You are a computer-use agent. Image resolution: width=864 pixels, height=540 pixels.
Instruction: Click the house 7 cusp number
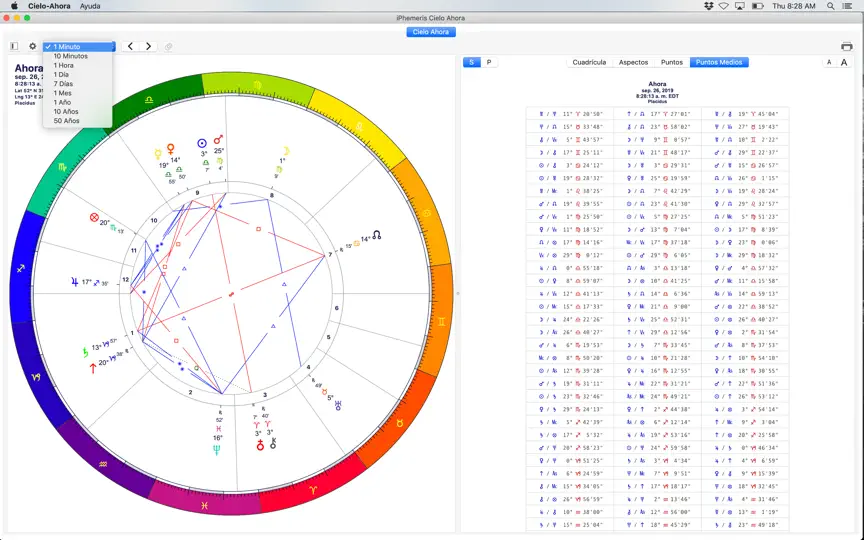coord(330,255)
